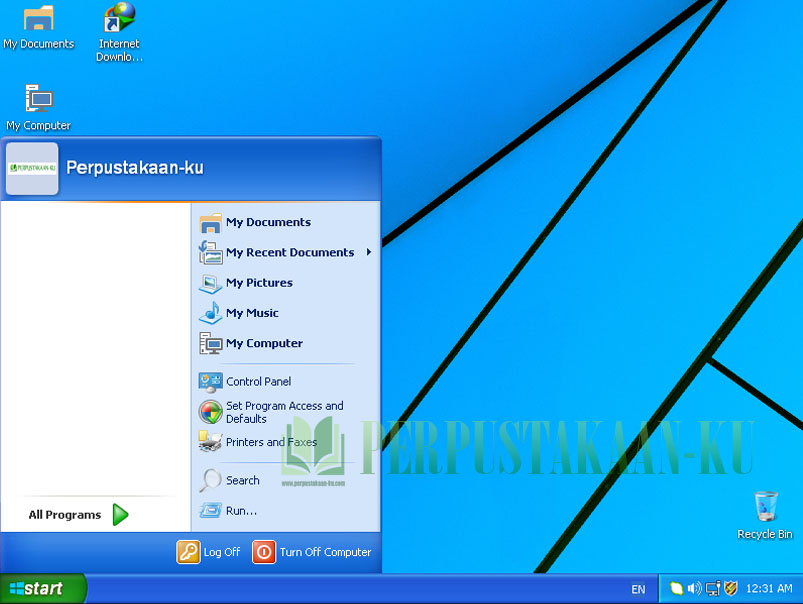Expand All Programs green arrow
The width and height of the screenshot is (803, 604).
(x=120, y=515)
